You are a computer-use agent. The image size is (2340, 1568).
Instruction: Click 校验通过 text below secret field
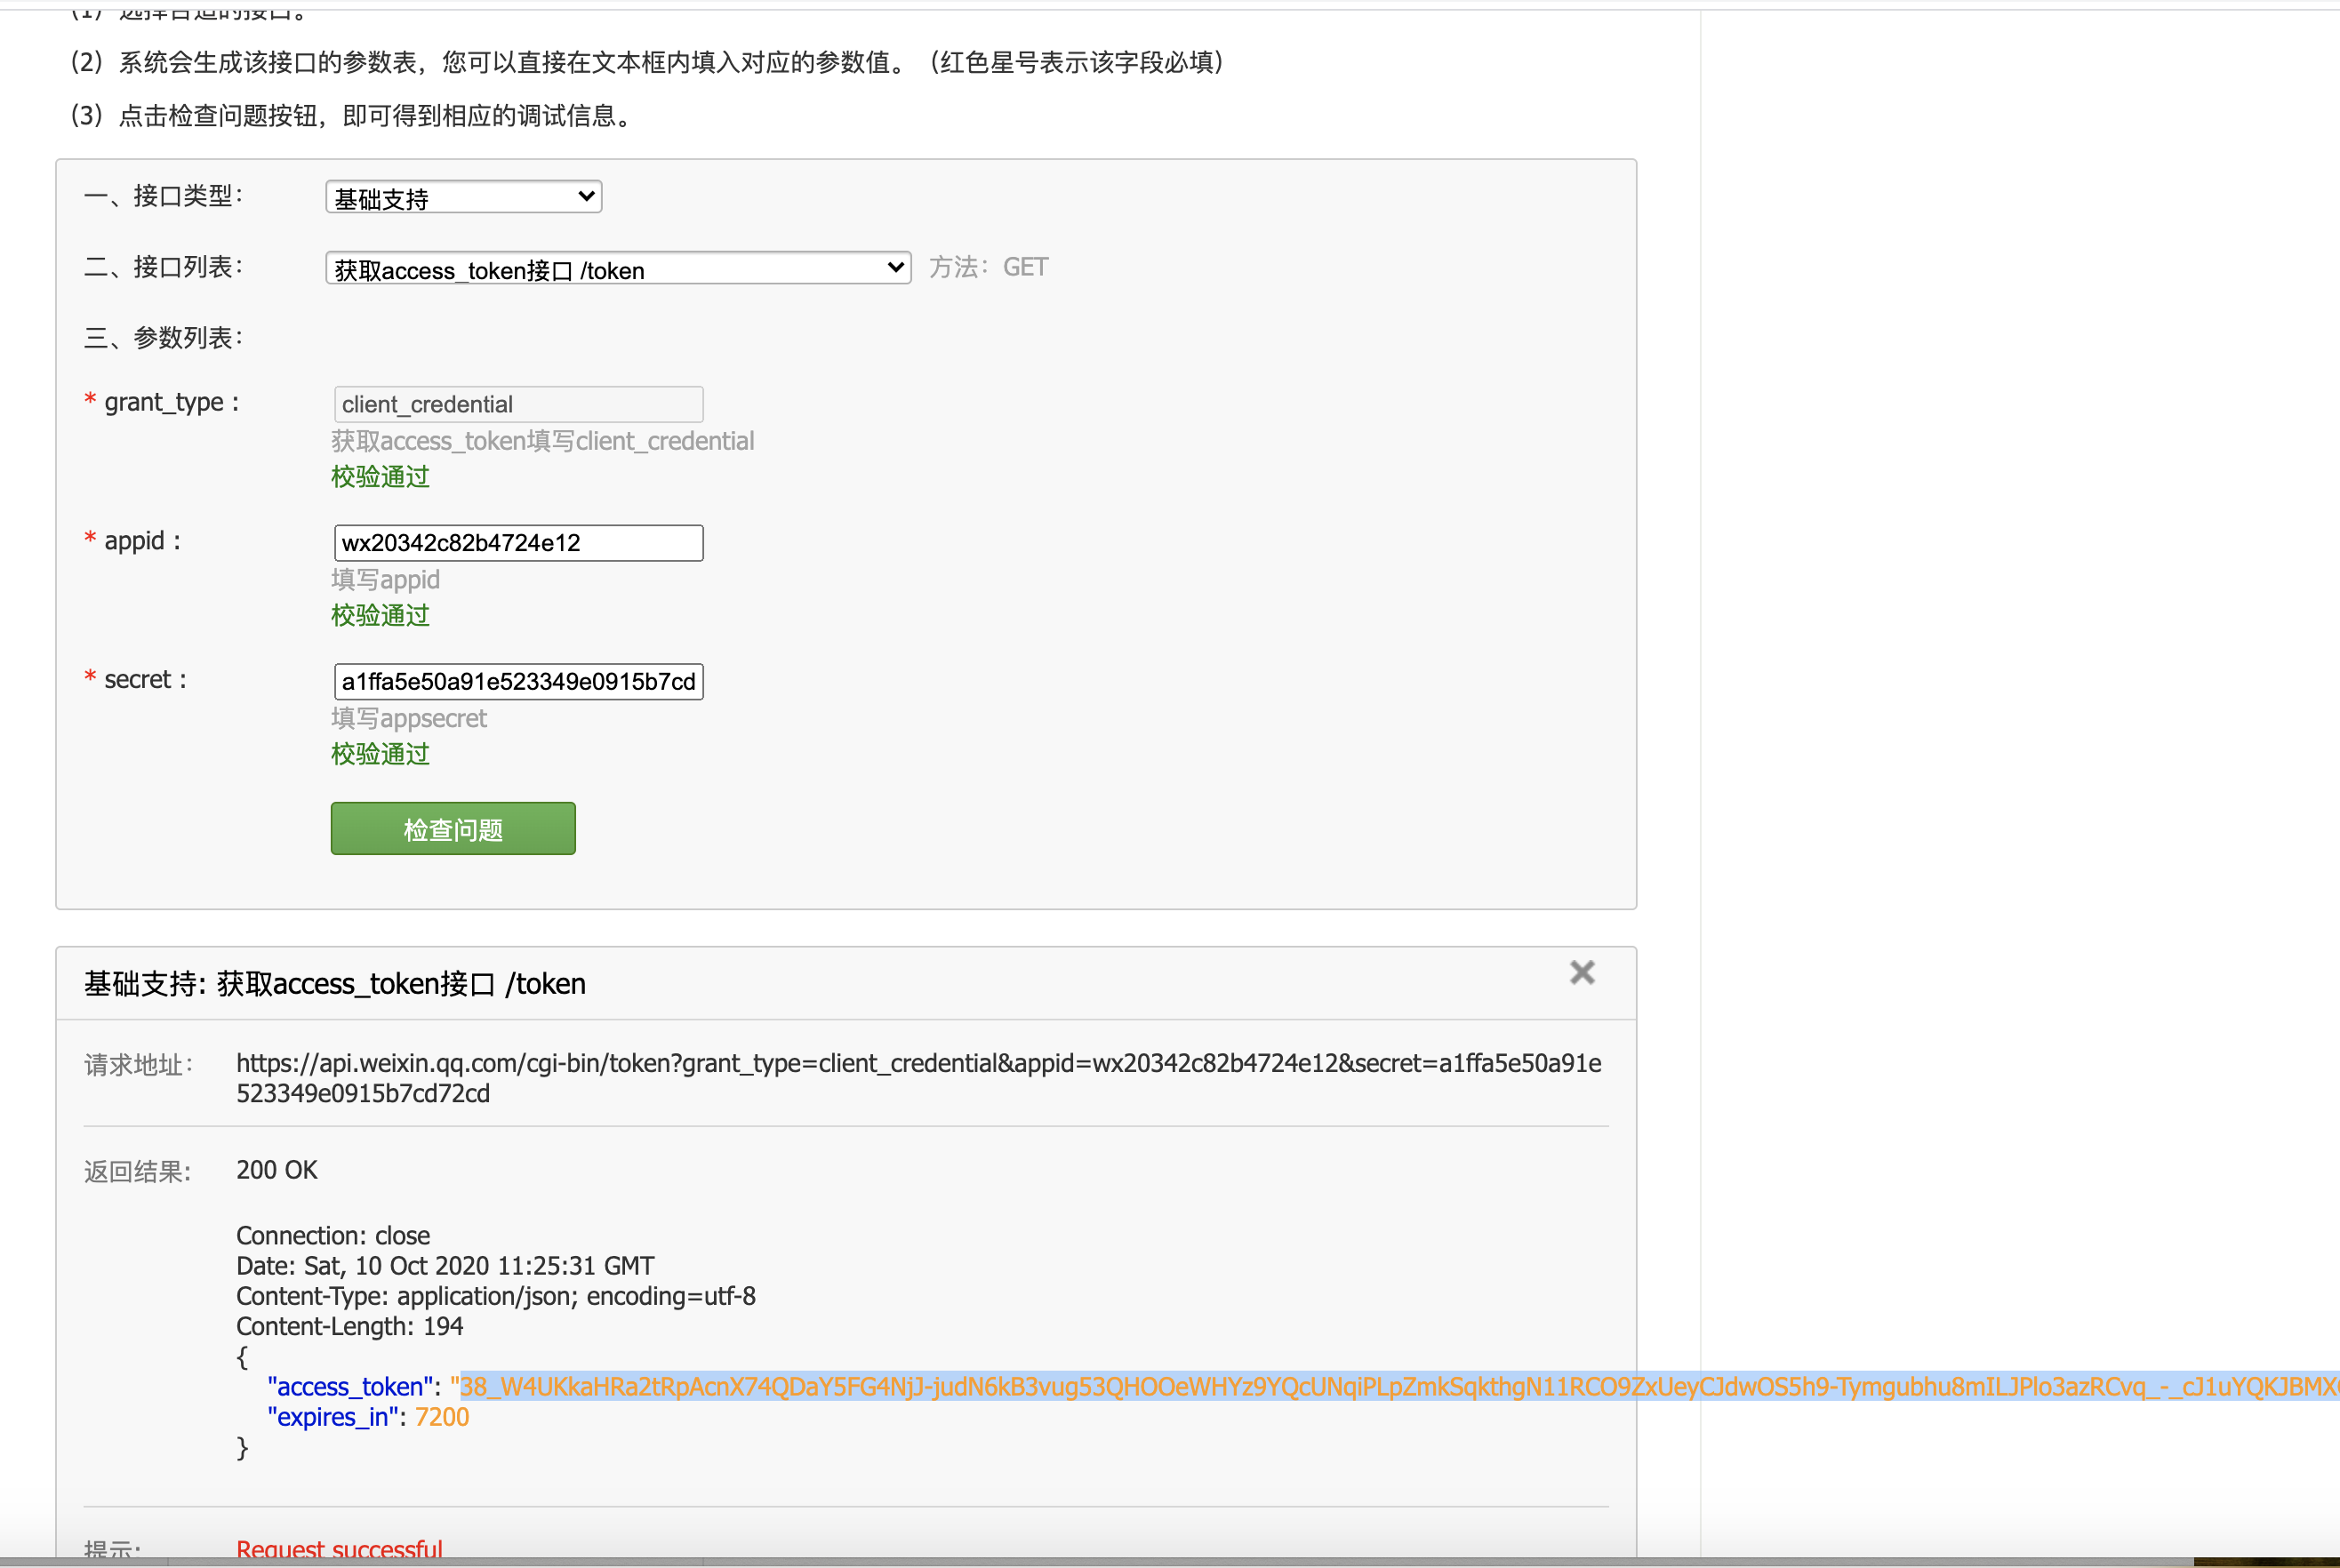380,754
